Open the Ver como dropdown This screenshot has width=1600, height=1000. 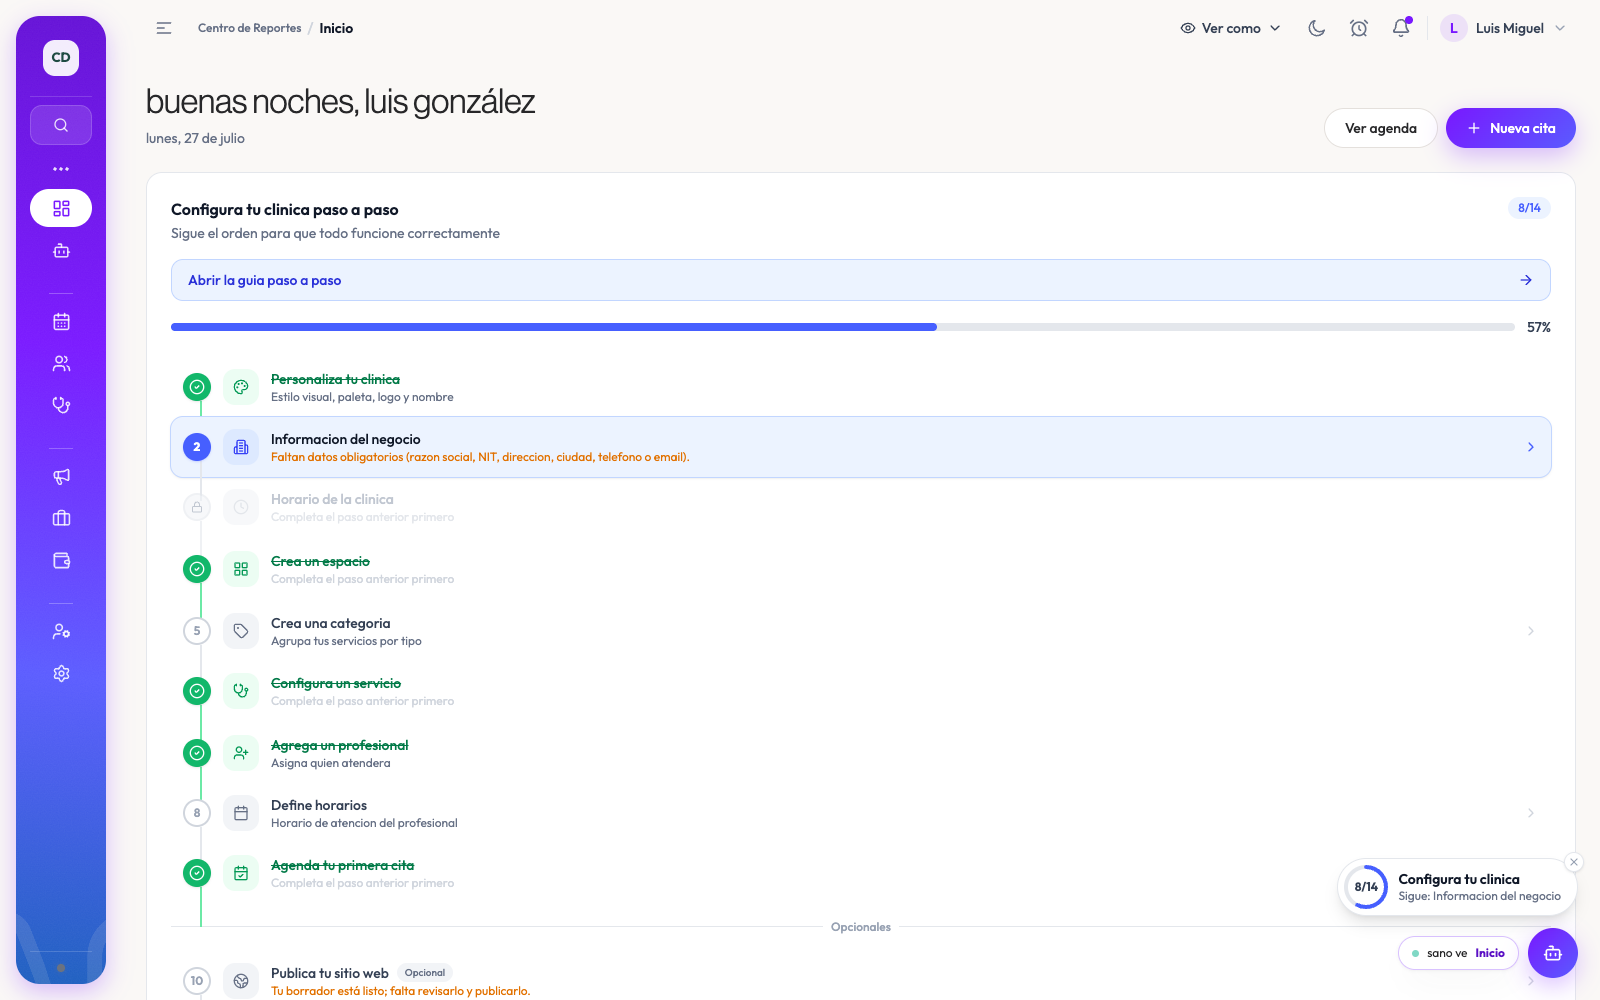1230,28
